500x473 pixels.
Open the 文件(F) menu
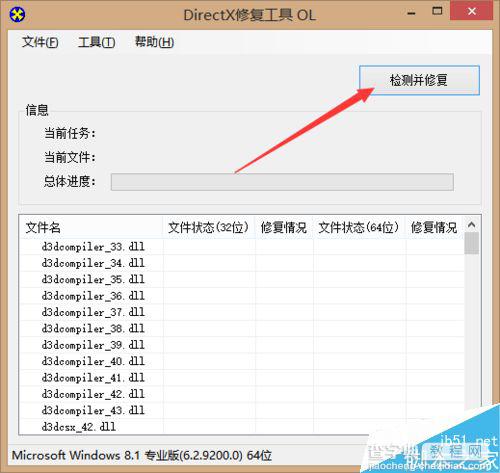click(40, 42)
